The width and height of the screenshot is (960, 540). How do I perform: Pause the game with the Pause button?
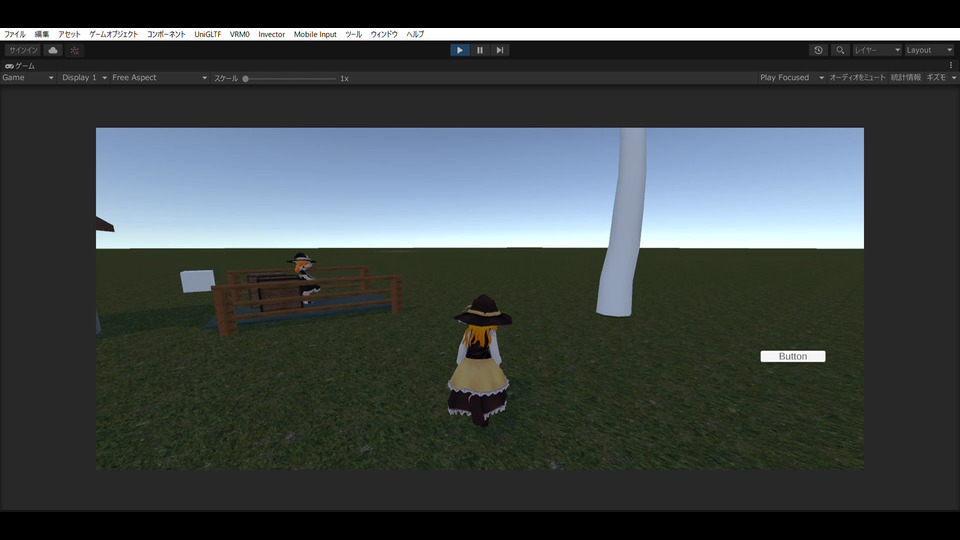(480, 50)
